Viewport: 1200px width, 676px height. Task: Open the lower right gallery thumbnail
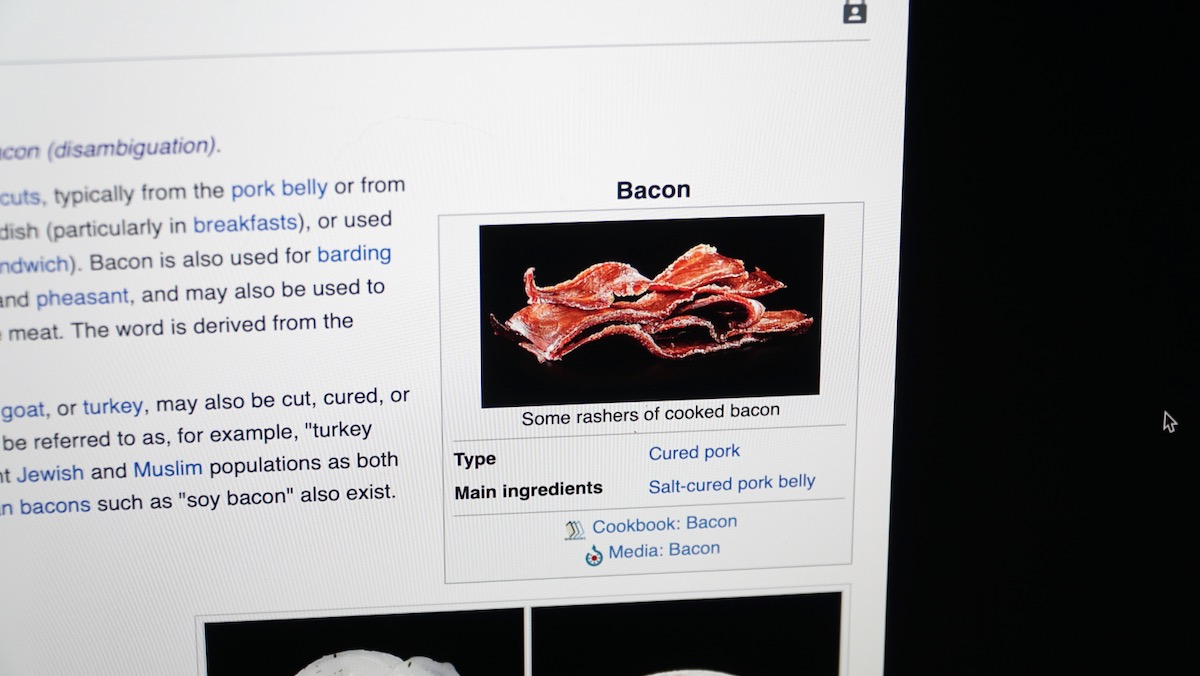click(686, 635)
